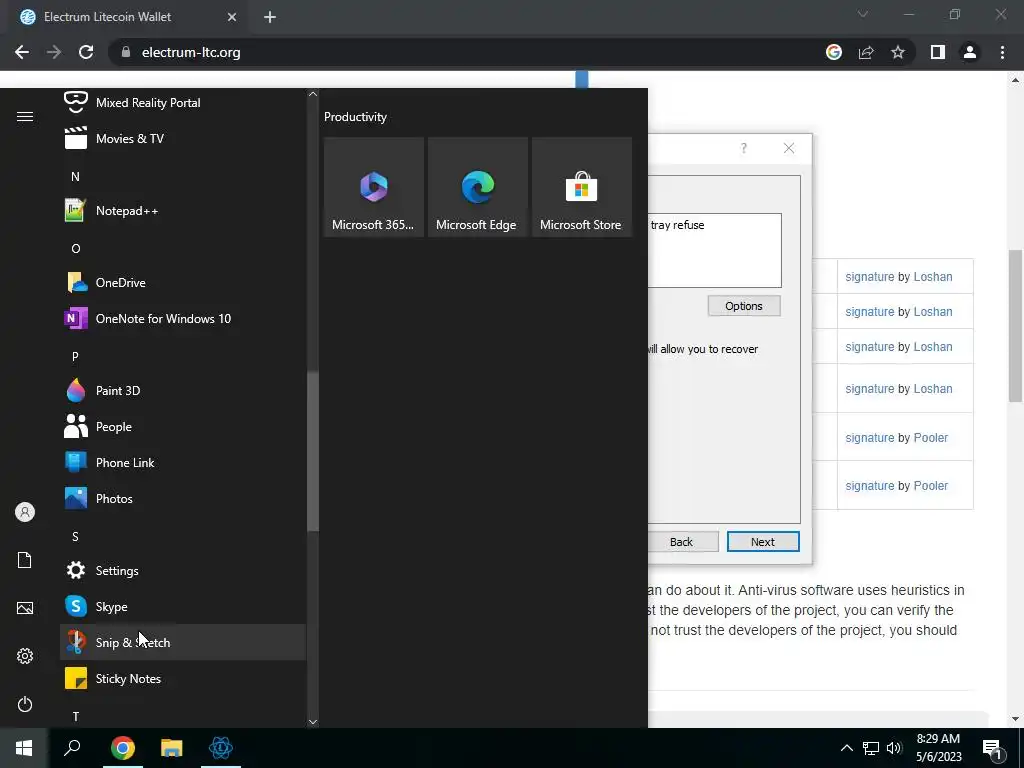This screenshot has height=768, width=1024.
Task: Expand Start menu hamburger navigation
Action: click(x=25, y=116)
